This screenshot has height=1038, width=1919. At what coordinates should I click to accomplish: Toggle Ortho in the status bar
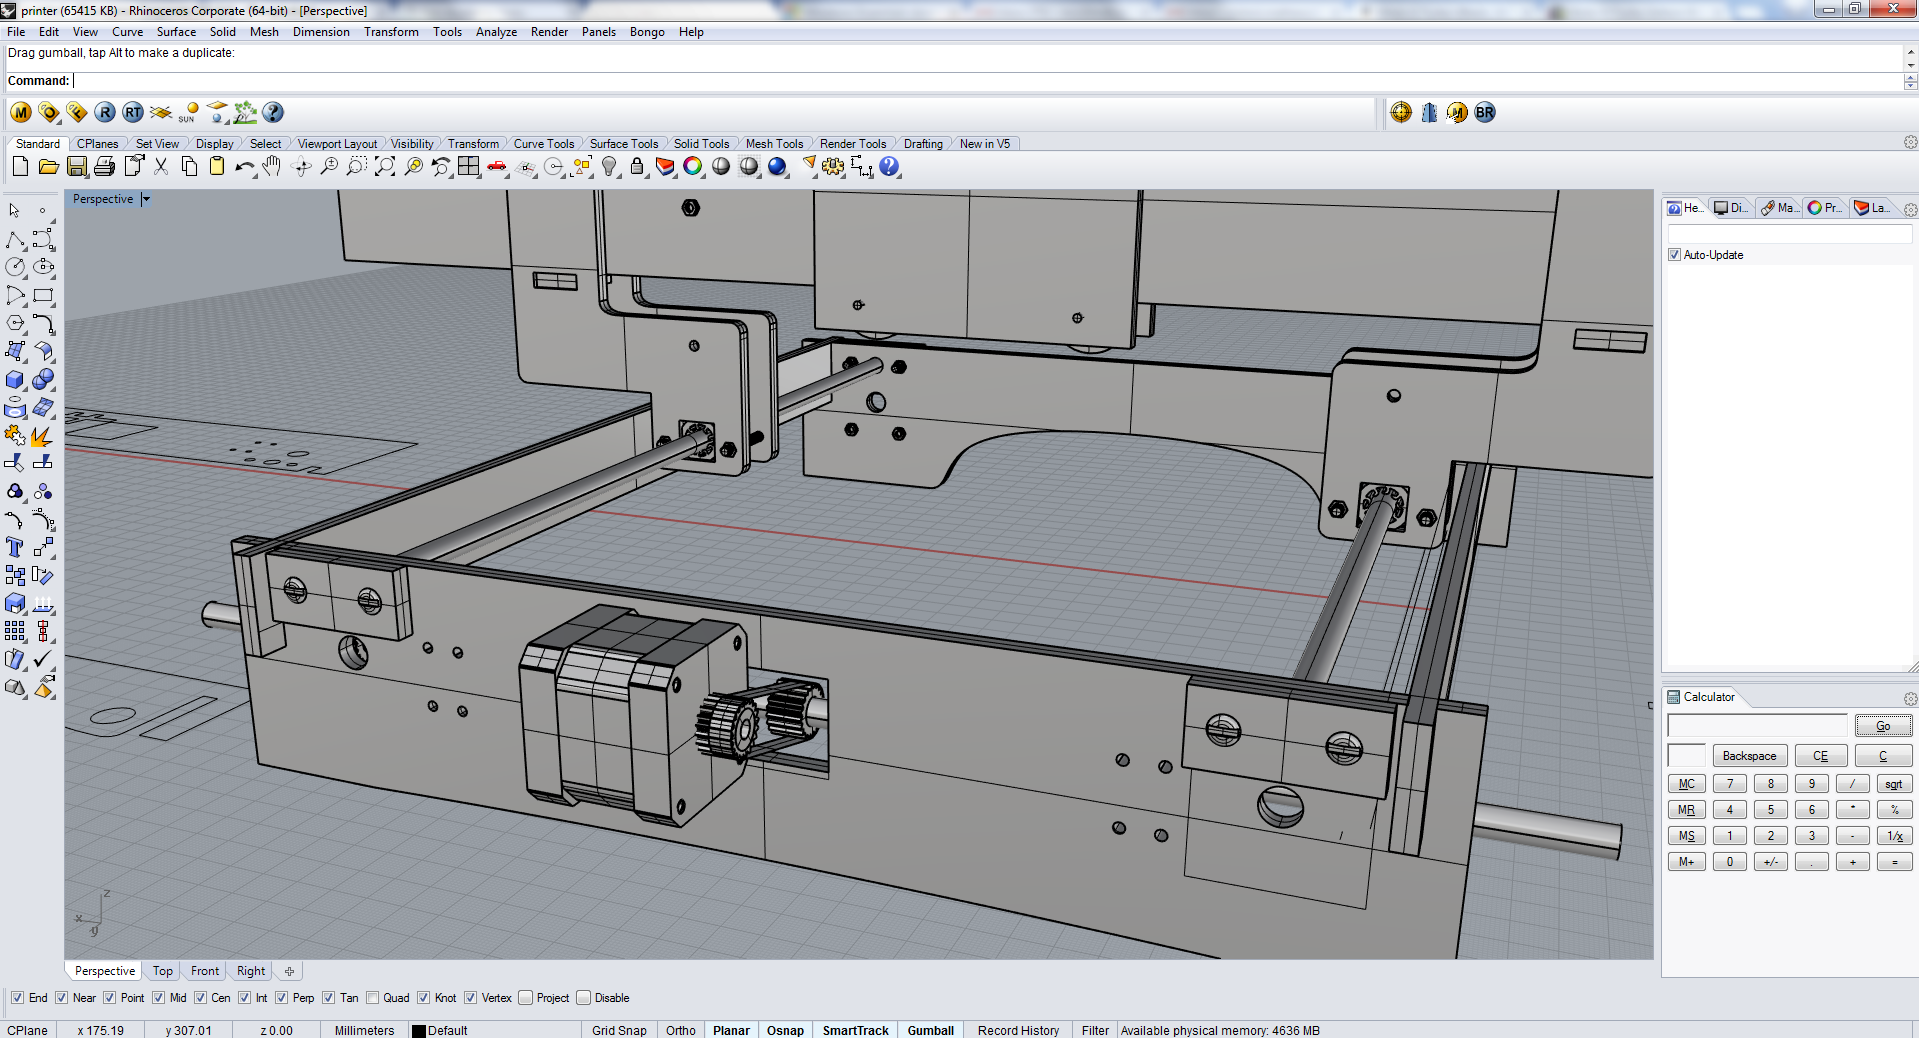(x=681, y=1030)
